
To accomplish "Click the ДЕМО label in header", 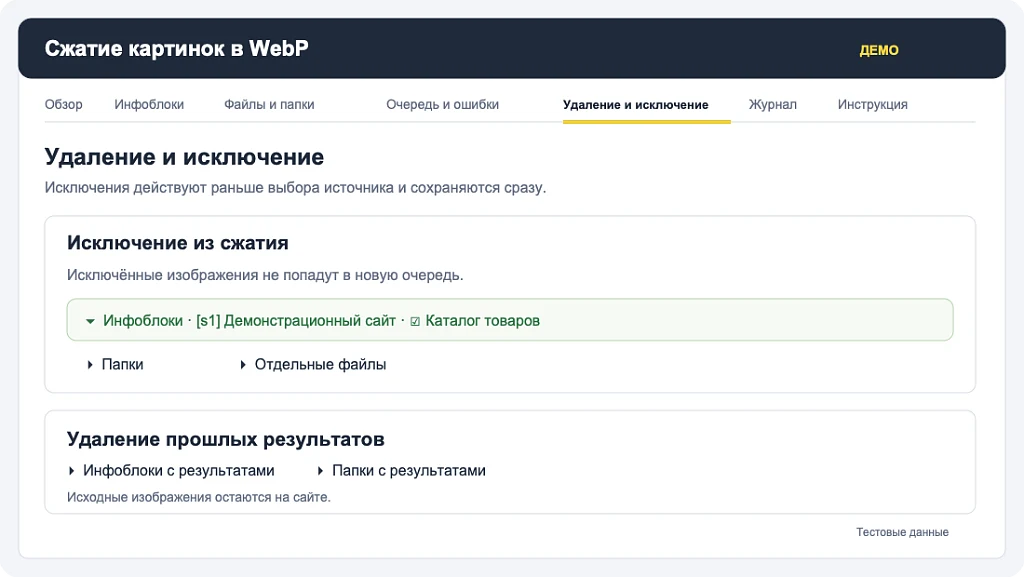I will click(879, 50).
